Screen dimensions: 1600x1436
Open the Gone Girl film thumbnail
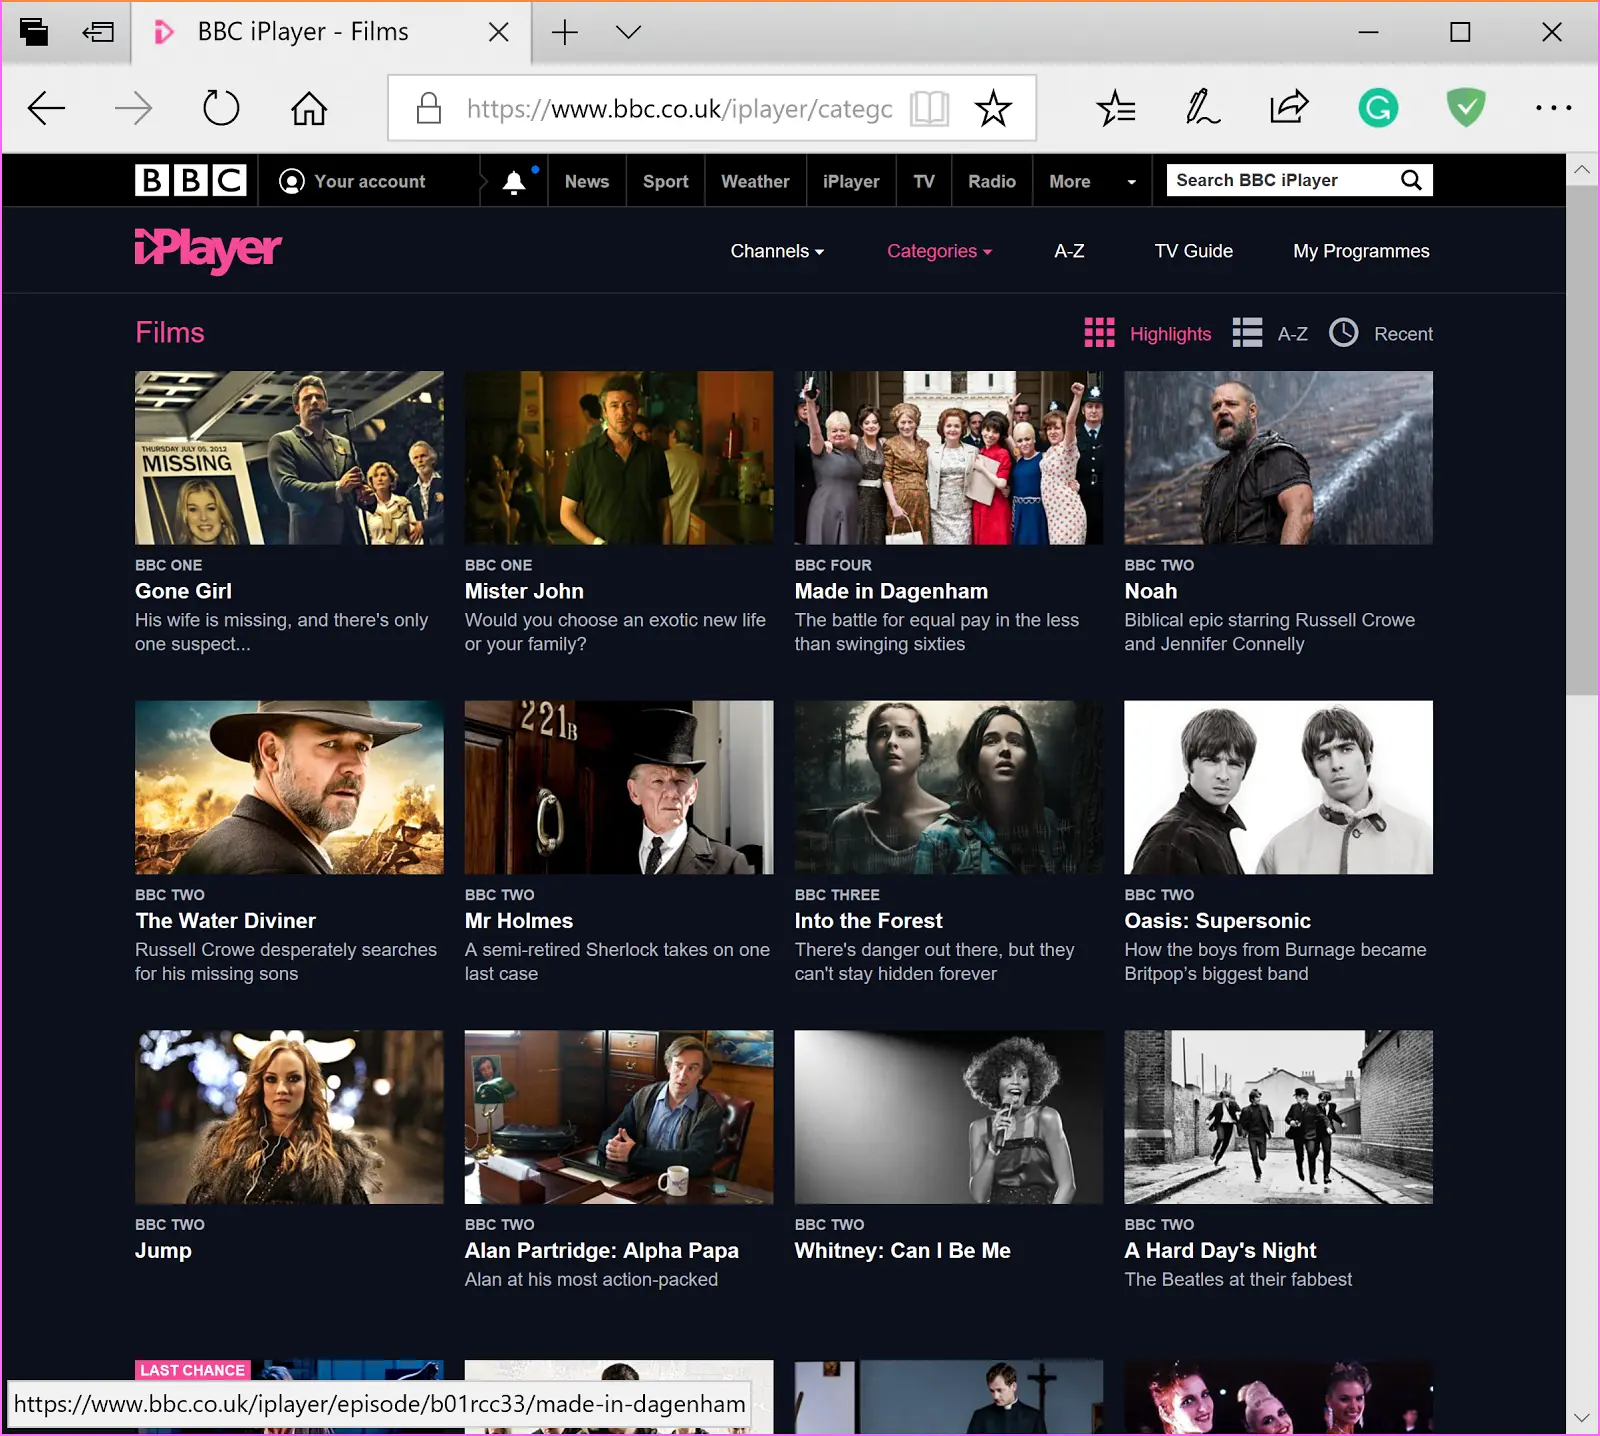point(289,458)
